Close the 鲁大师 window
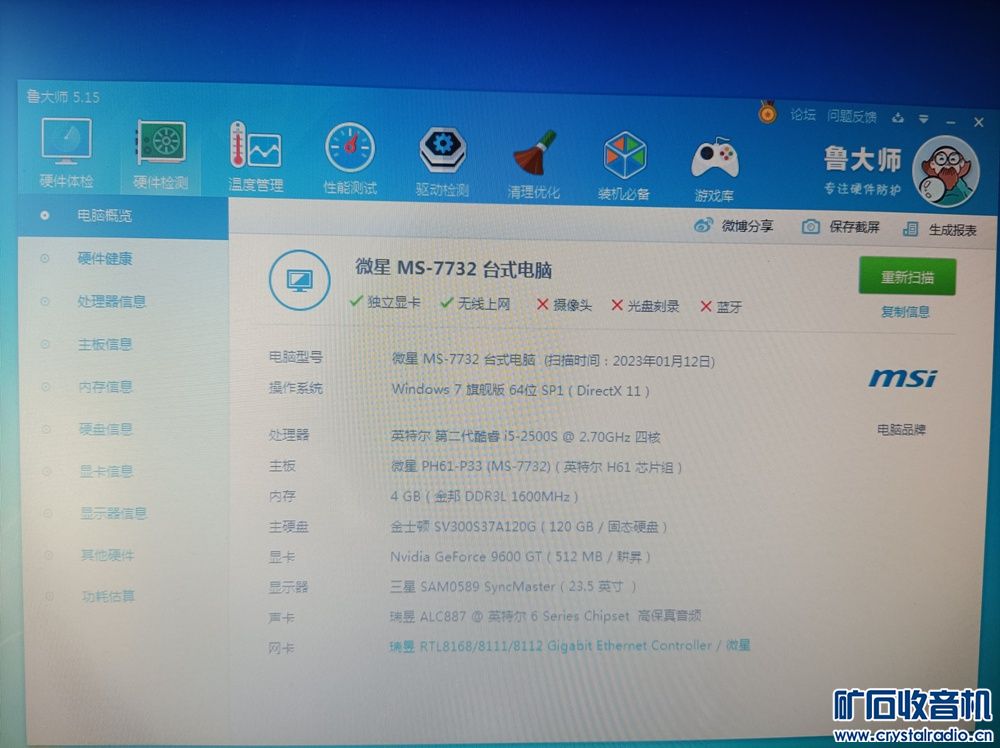The width and height of the screenshot is (1000, 748). (978, 122)
